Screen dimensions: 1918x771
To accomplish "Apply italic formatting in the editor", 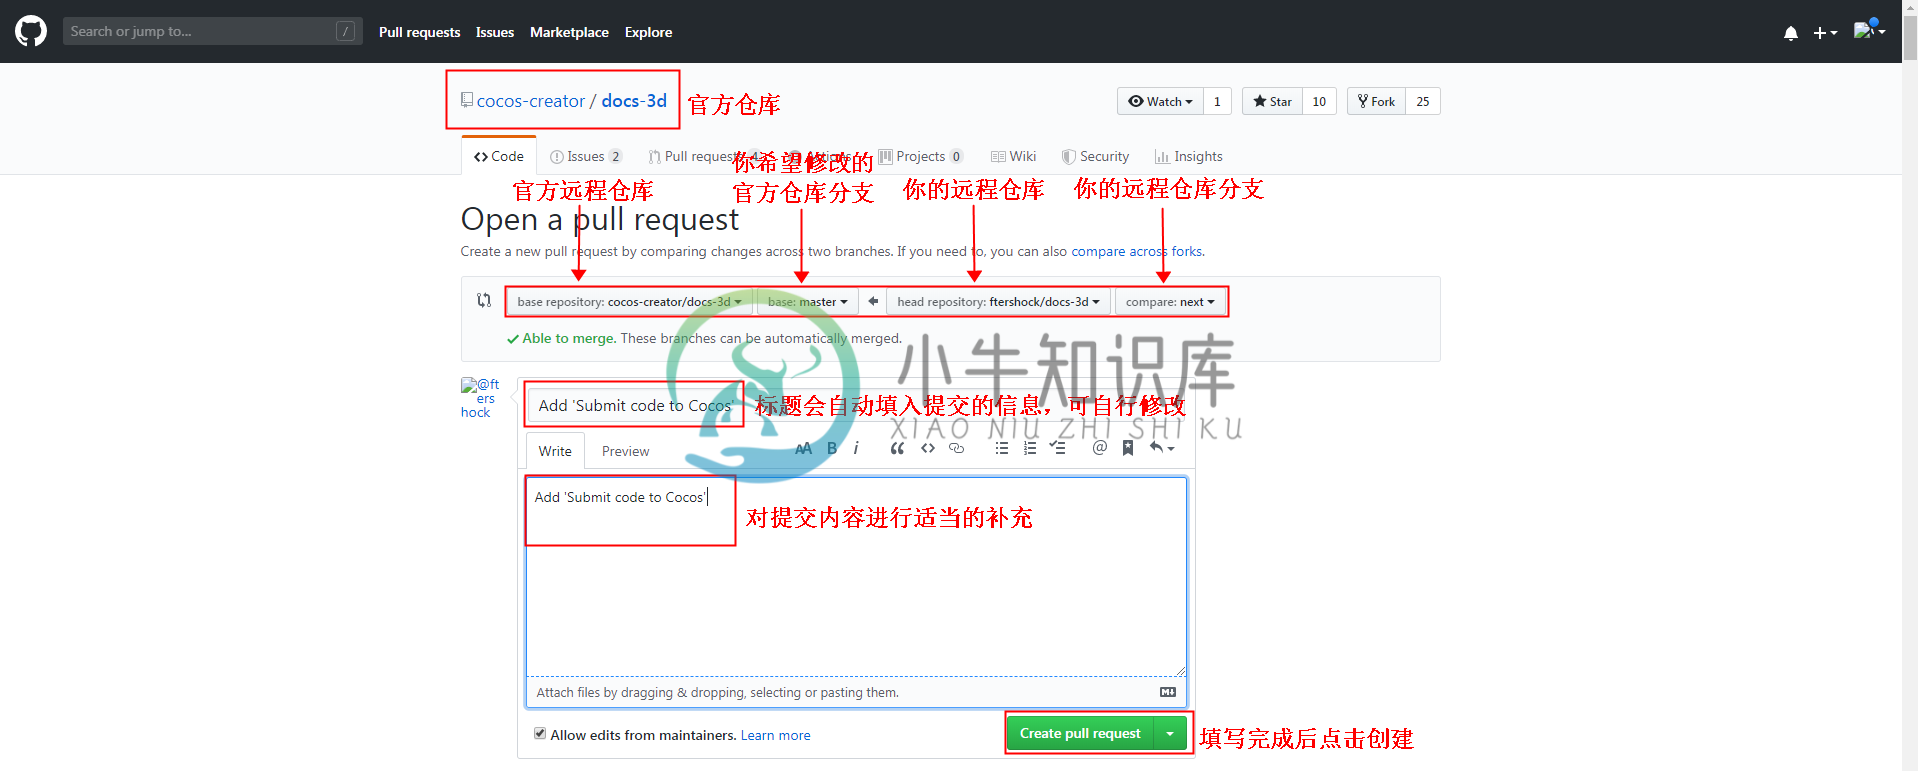I will click(856, 448).
